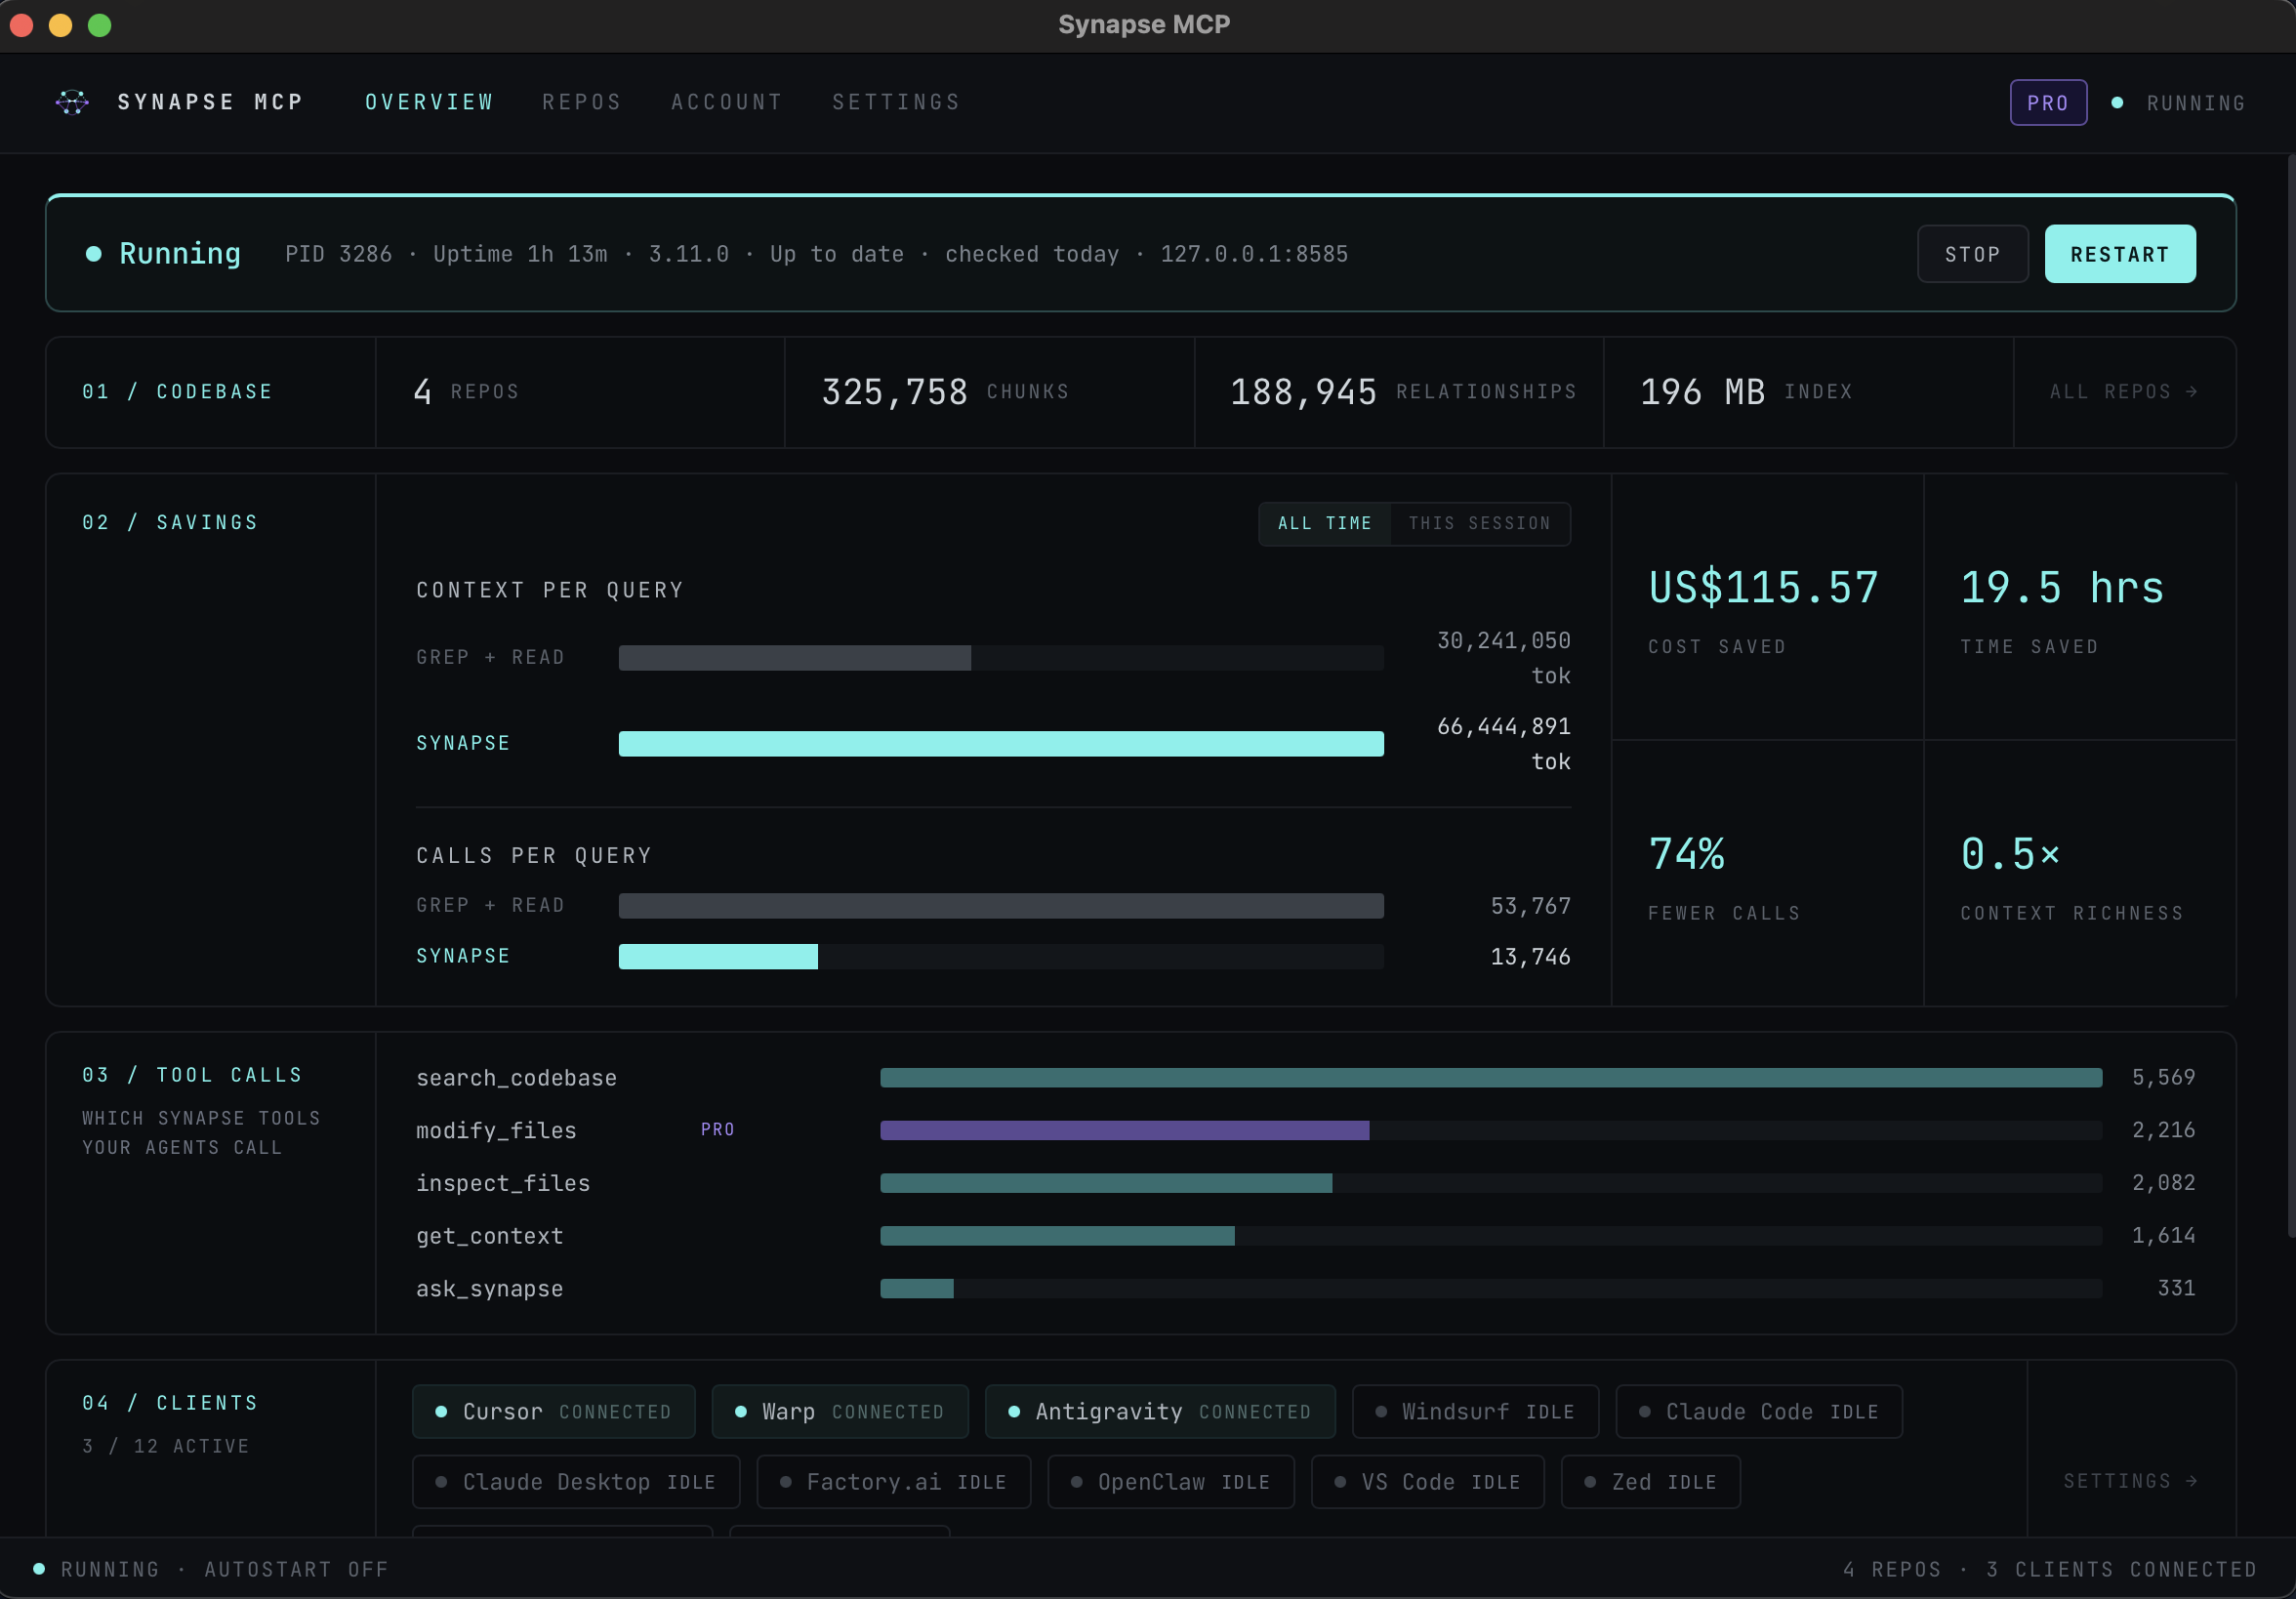The width and height of the screenshot is (2296, 1599).
Task: Open the Account tab
Action: pyautogui.click(x=727, y=102)
